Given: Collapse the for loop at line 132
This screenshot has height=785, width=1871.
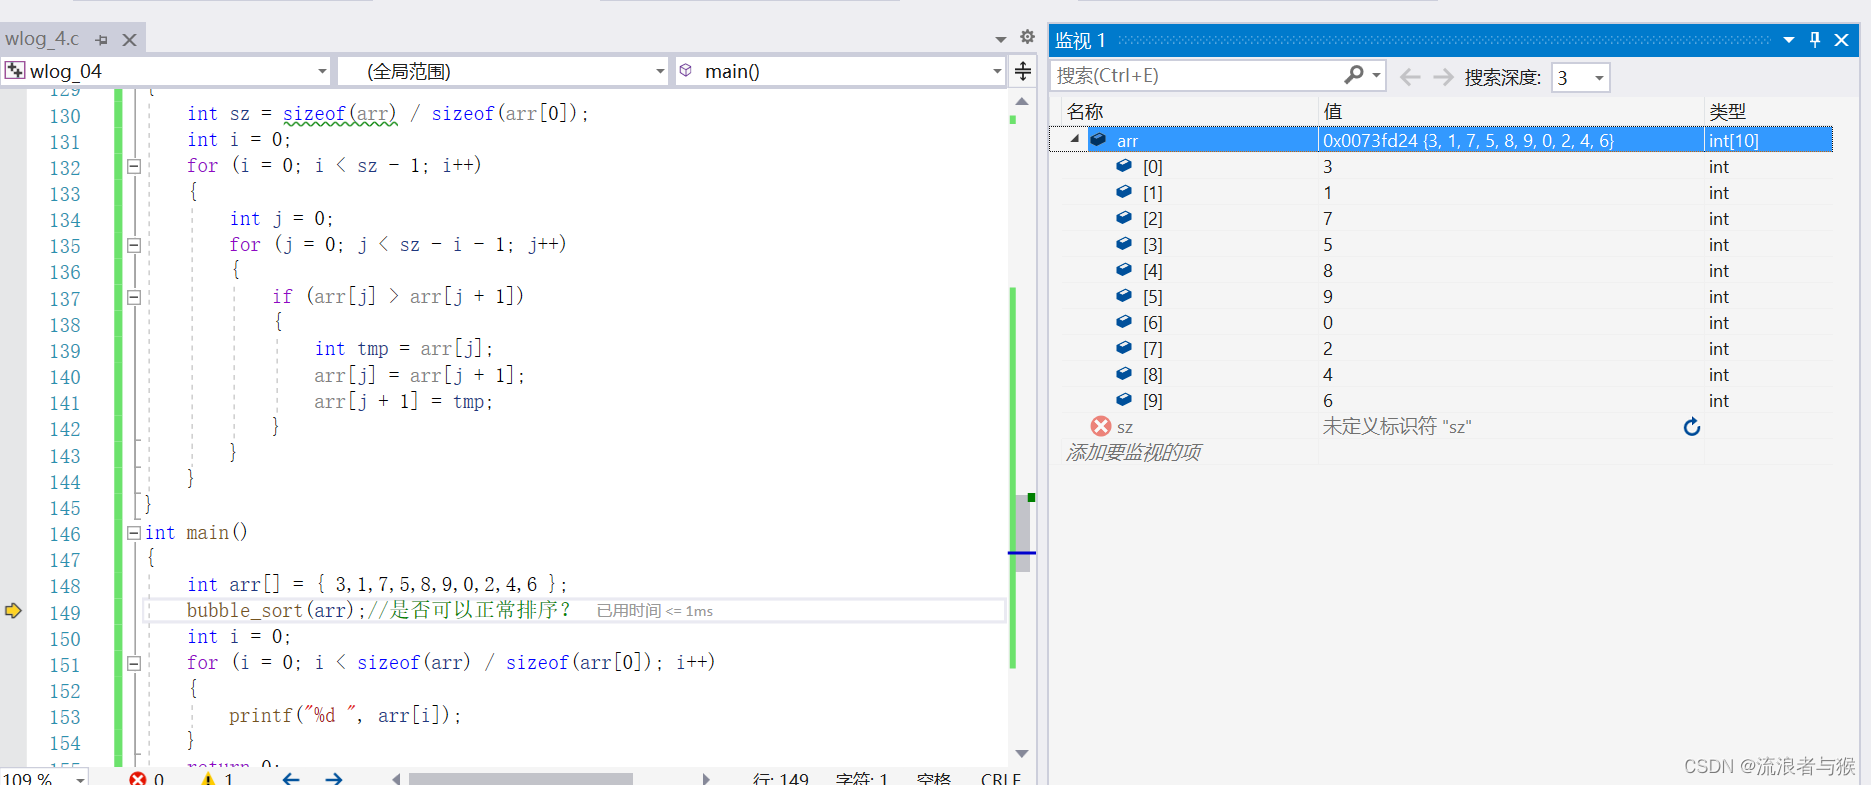Looking at the screenshot, I should 134,166.
